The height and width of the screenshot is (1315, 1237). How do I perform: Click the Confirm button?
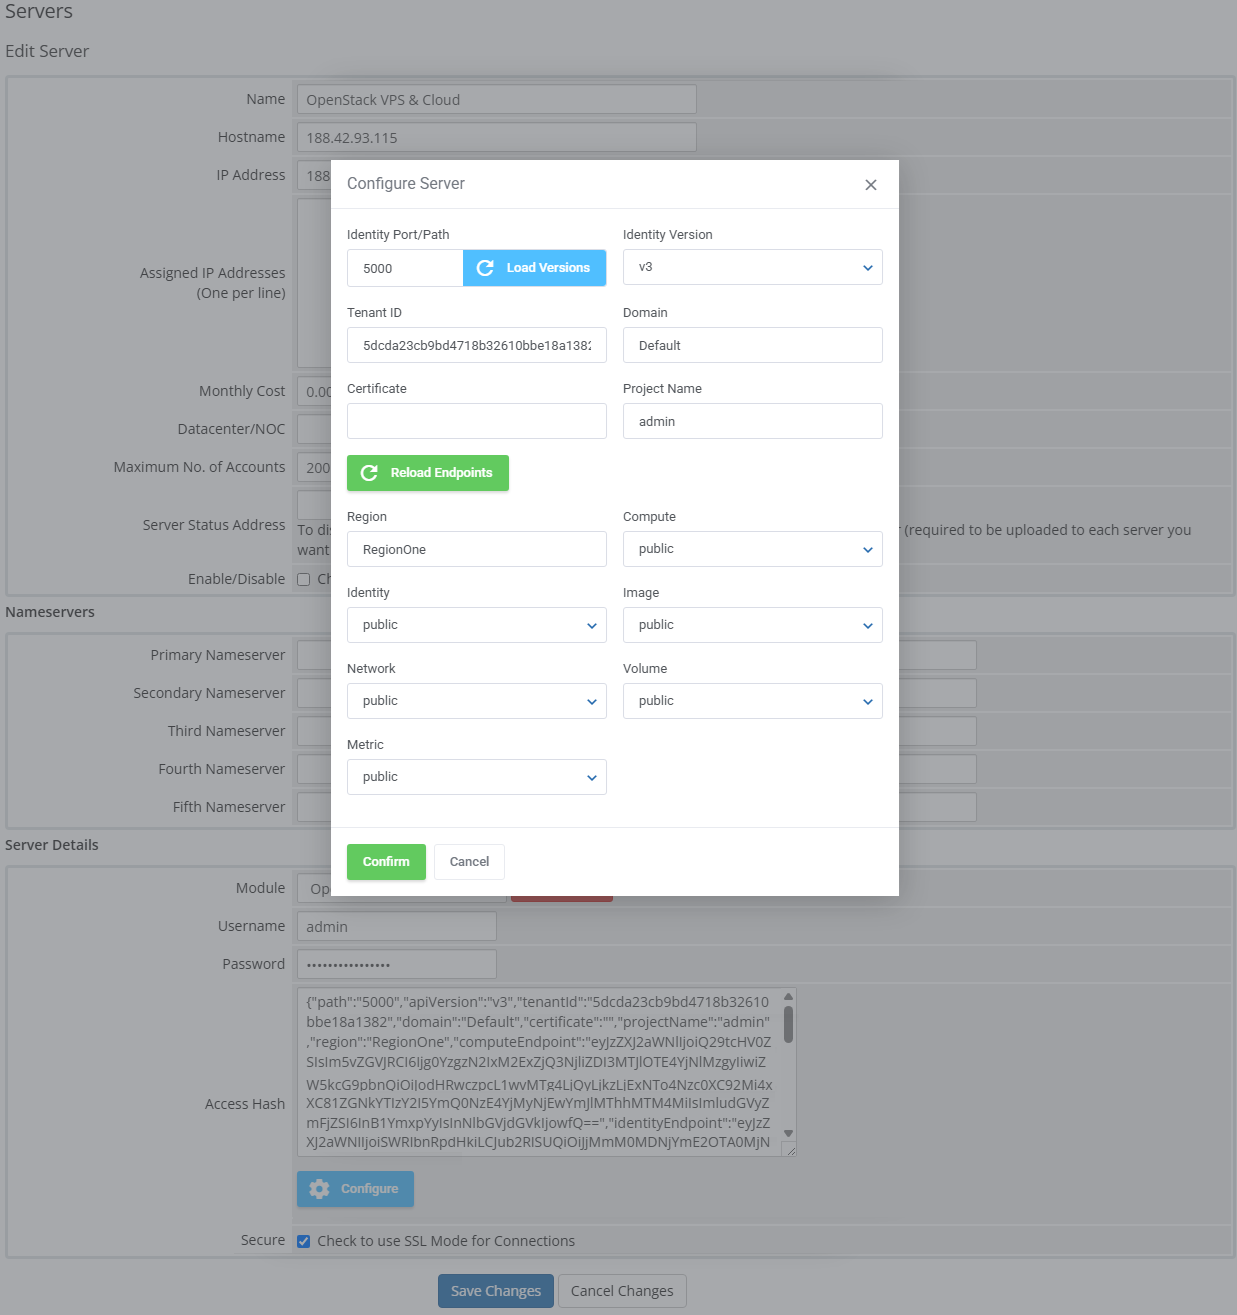pos(386,861)
